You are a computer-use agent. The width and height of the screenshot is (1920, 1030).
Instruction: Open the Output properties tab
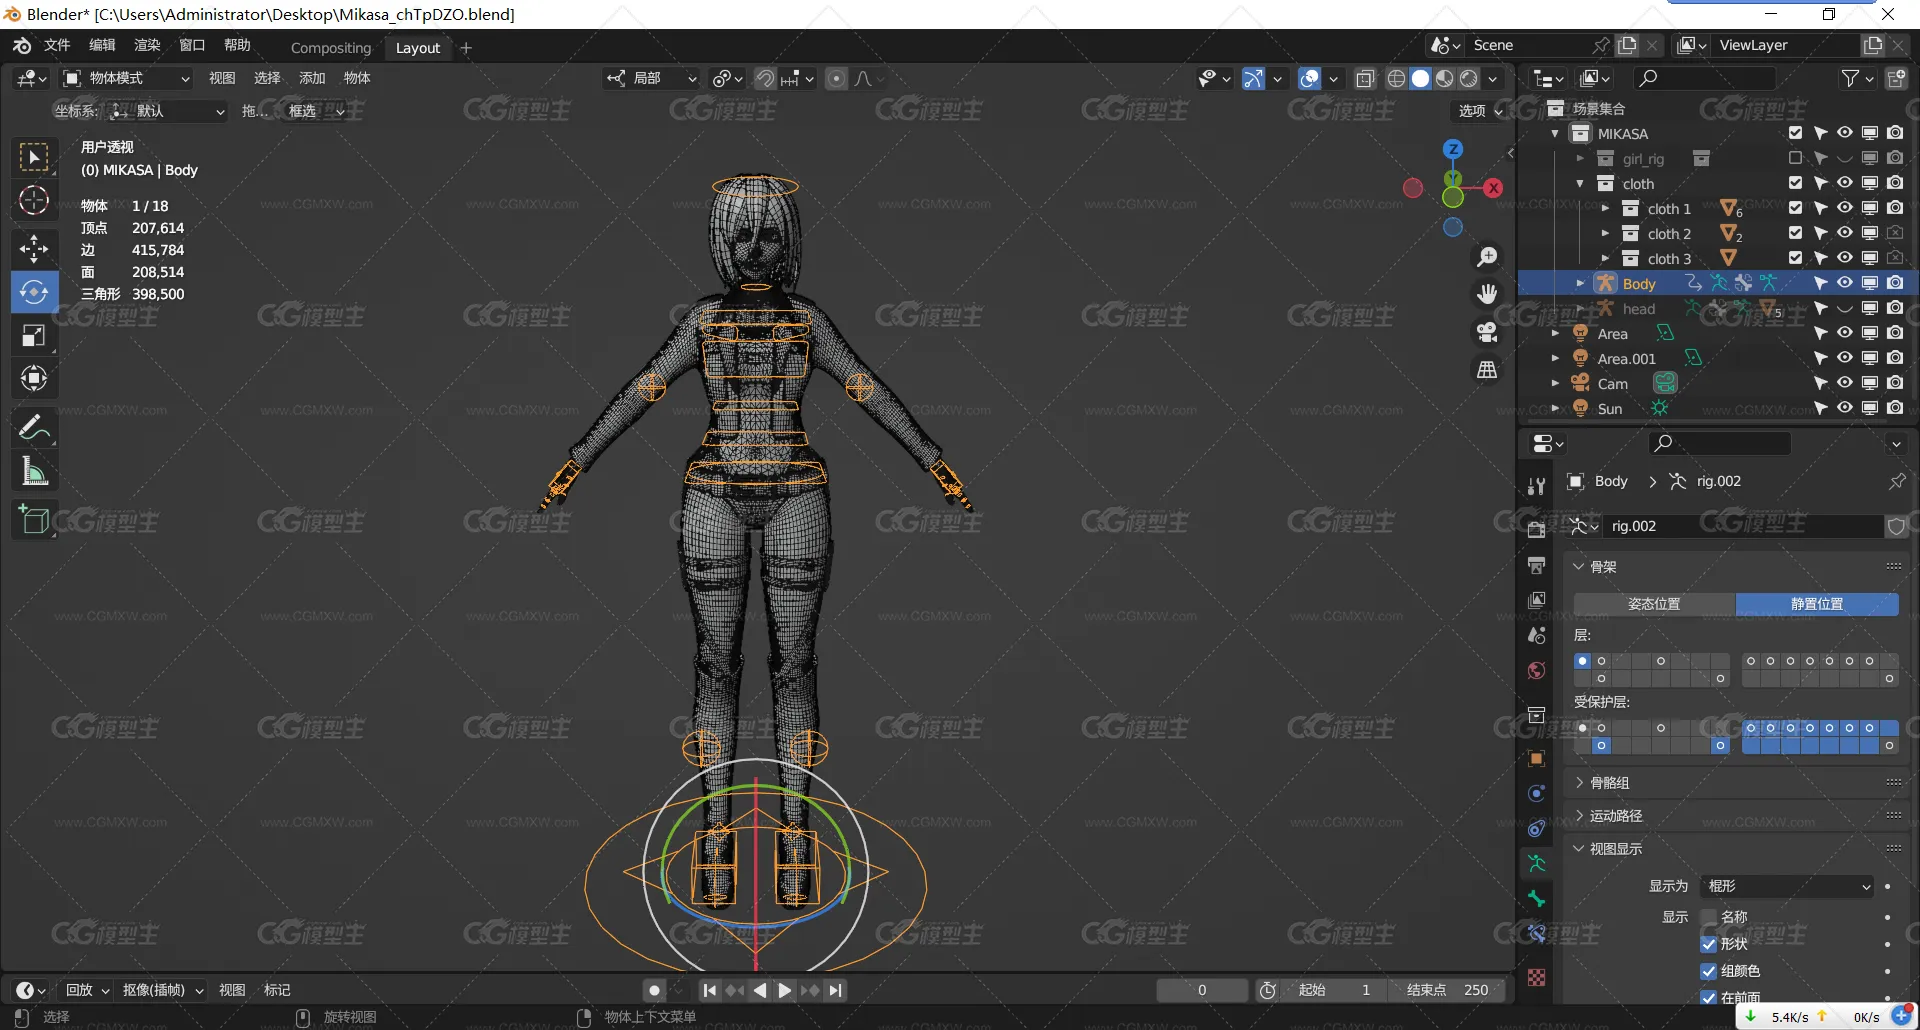(x=1537, y=566)
